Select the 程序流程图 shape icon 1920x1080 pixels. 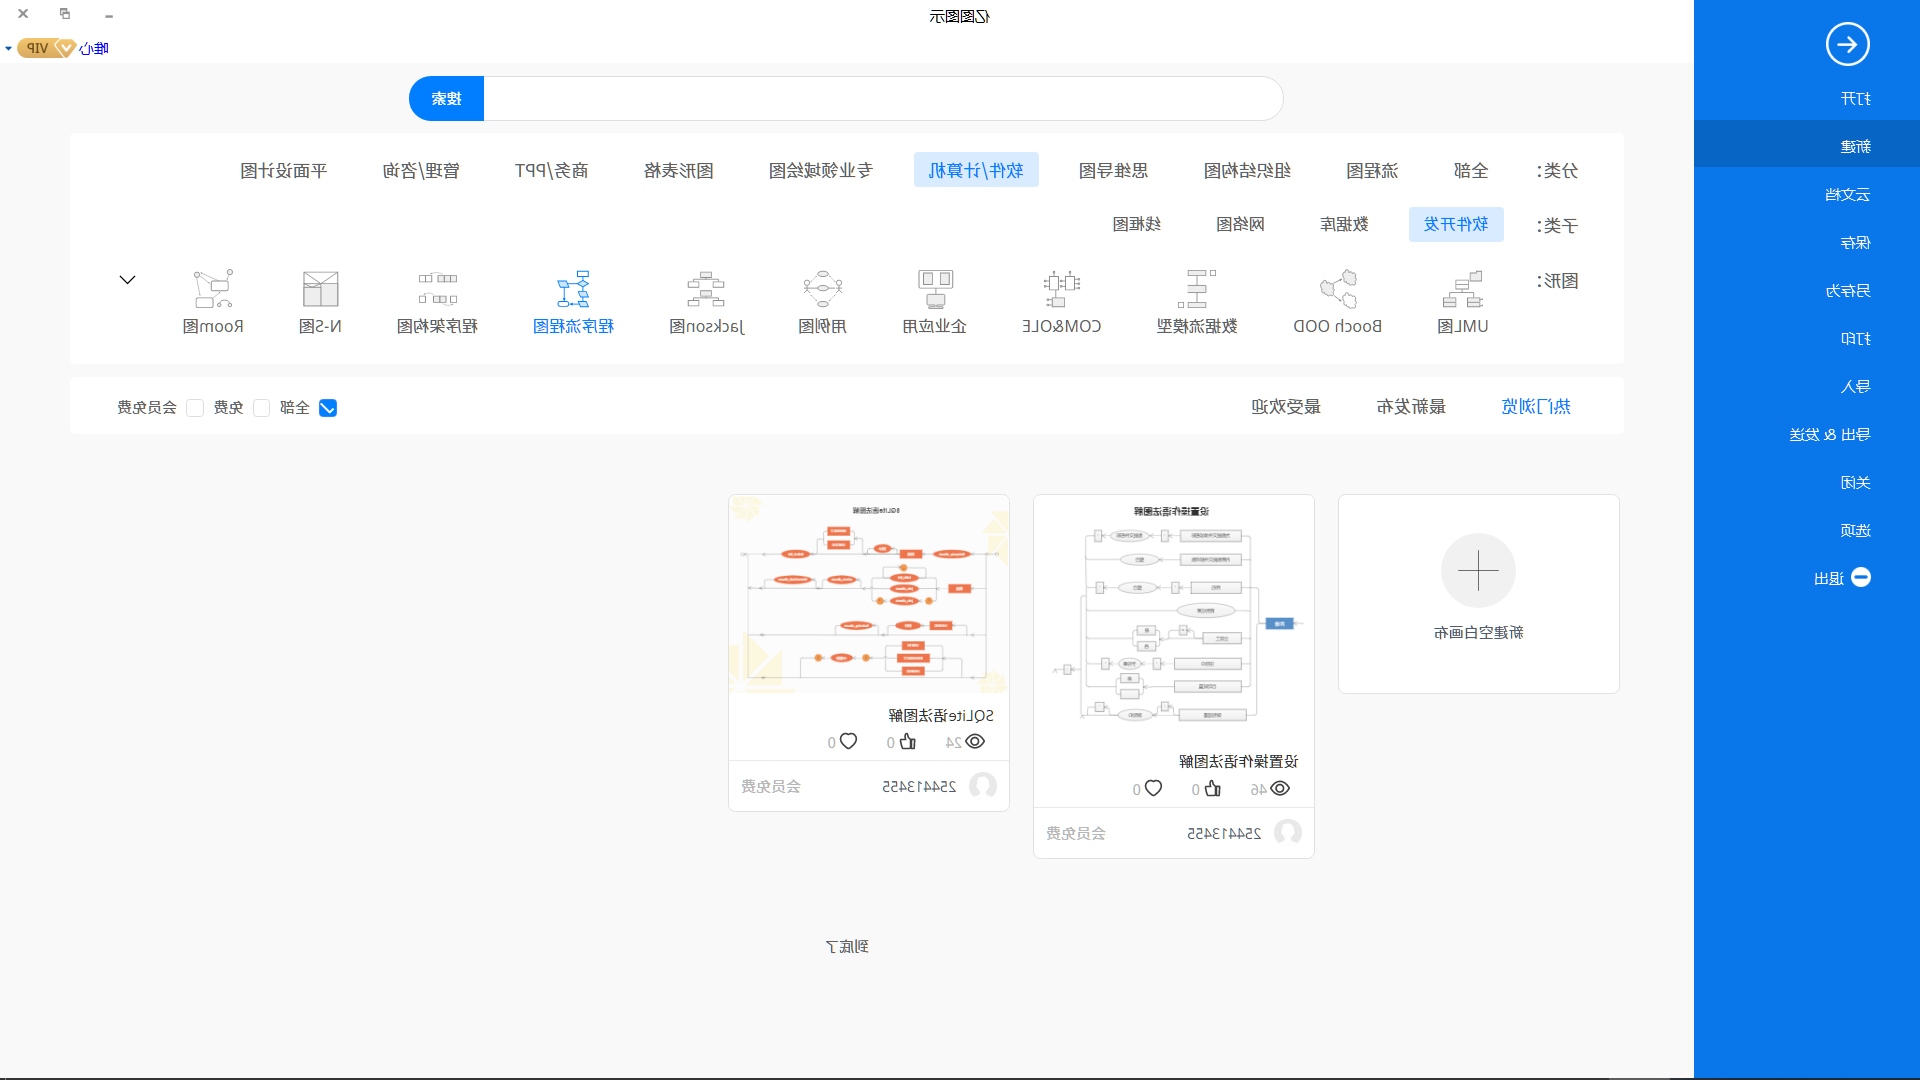(573, 289)
